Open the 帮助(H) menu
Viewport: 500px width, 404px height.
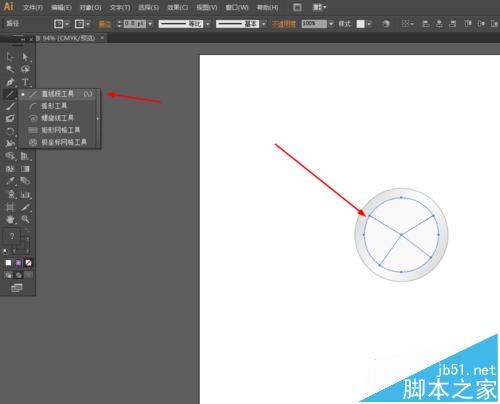click(267, 7)
